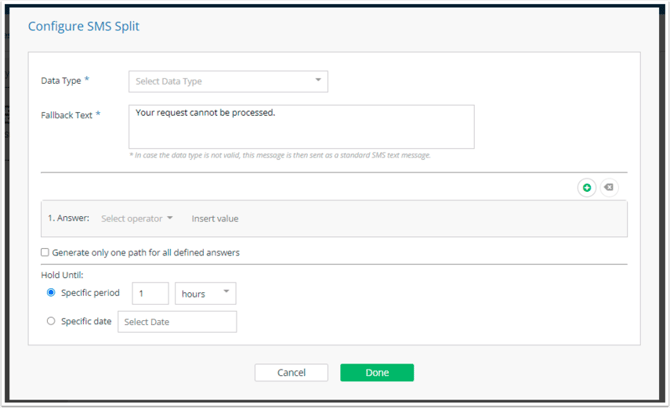Focus the Fallback Text message box

[301, 127]
